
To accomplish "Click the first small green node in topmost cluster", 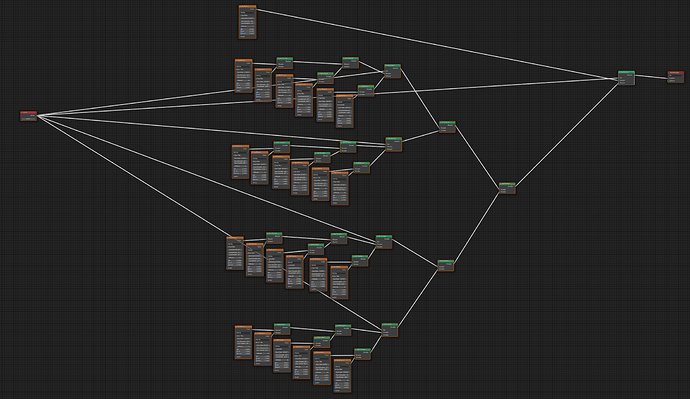I will tap(285, 62).
